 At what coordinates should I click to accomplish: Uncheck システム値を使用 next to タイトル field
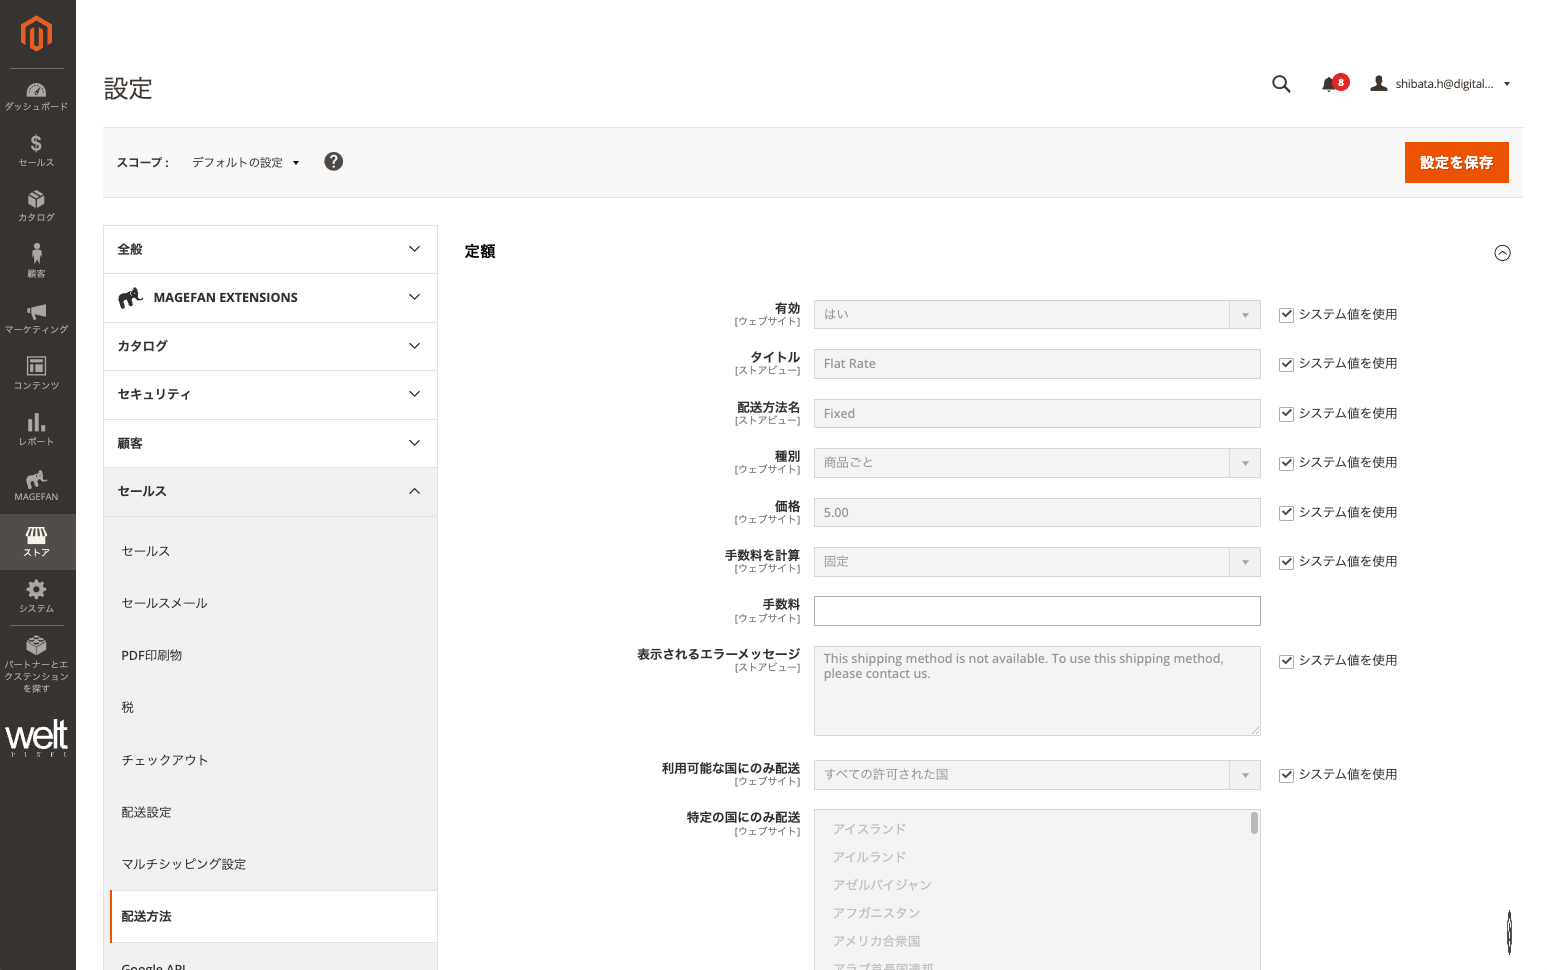coord(1286,363)
